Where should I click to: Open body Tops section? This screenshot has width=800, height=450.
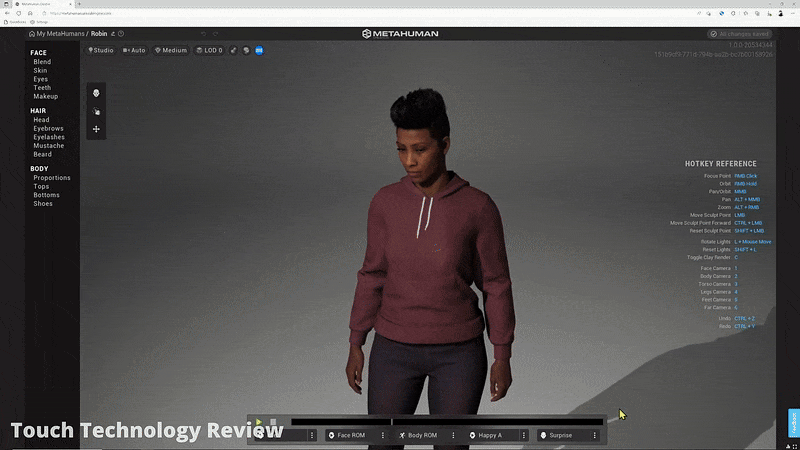[41, 187]
